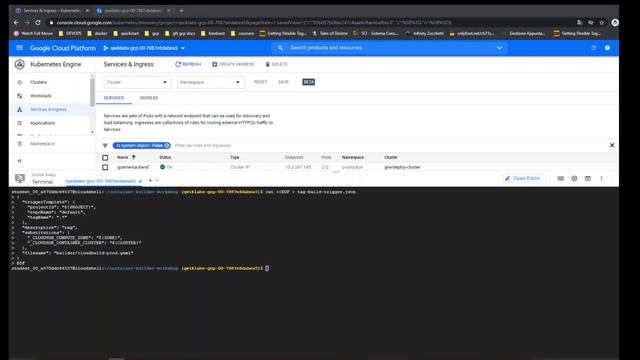Open the Namespace filter dropdown
This screenshot has height=360, width=640.
211,82
